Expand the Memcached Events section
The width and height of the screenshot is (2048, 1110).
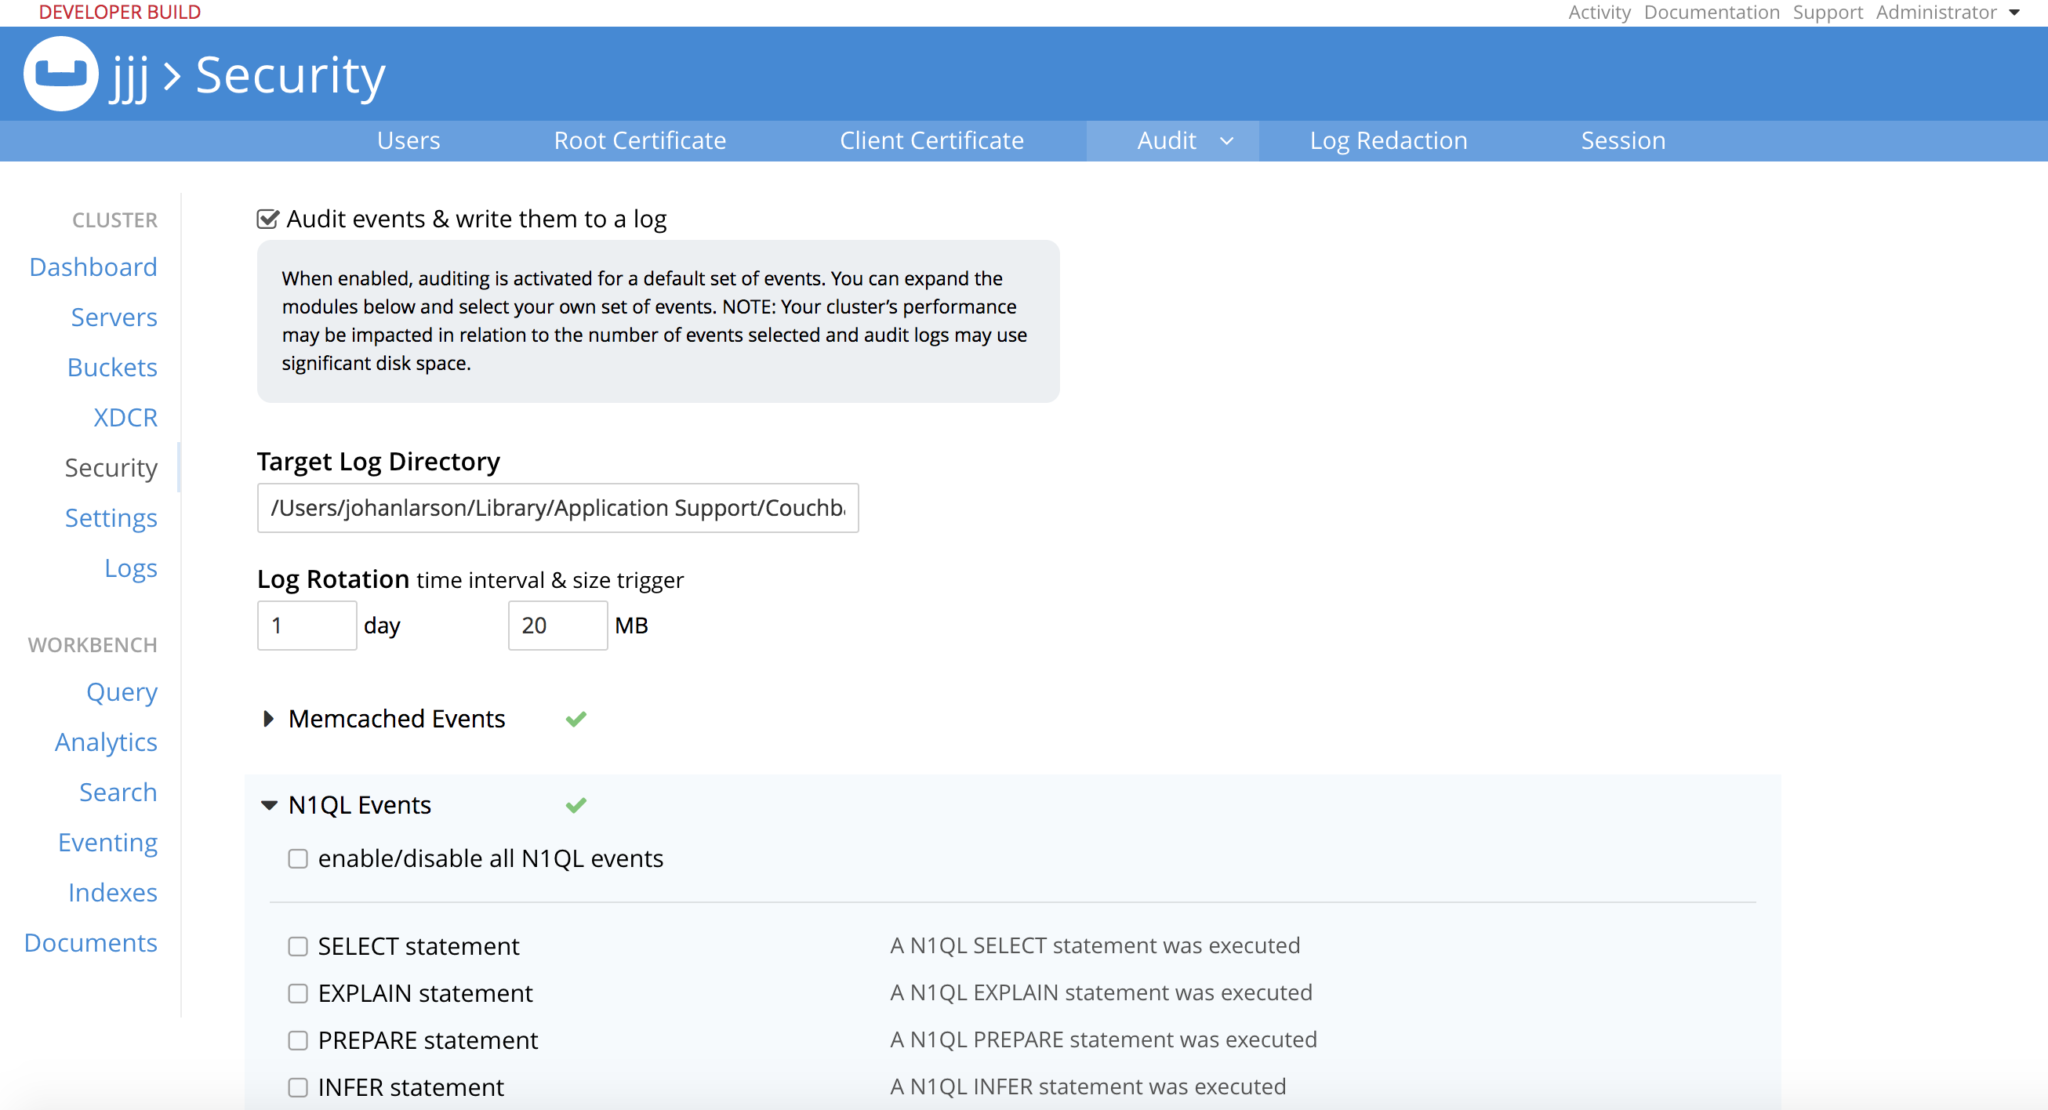click(x=267, y=718)
